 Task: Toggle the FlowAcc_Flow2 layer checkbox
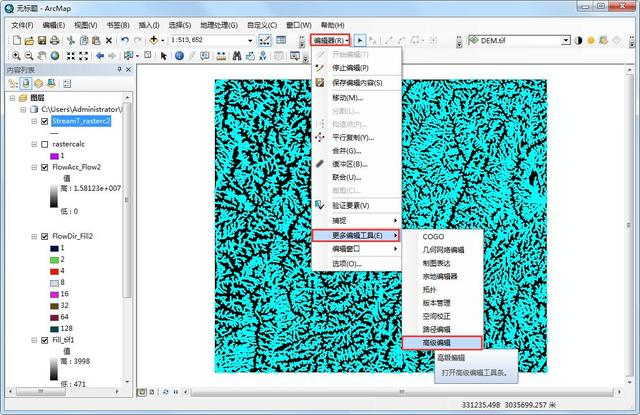pos(45,167)
